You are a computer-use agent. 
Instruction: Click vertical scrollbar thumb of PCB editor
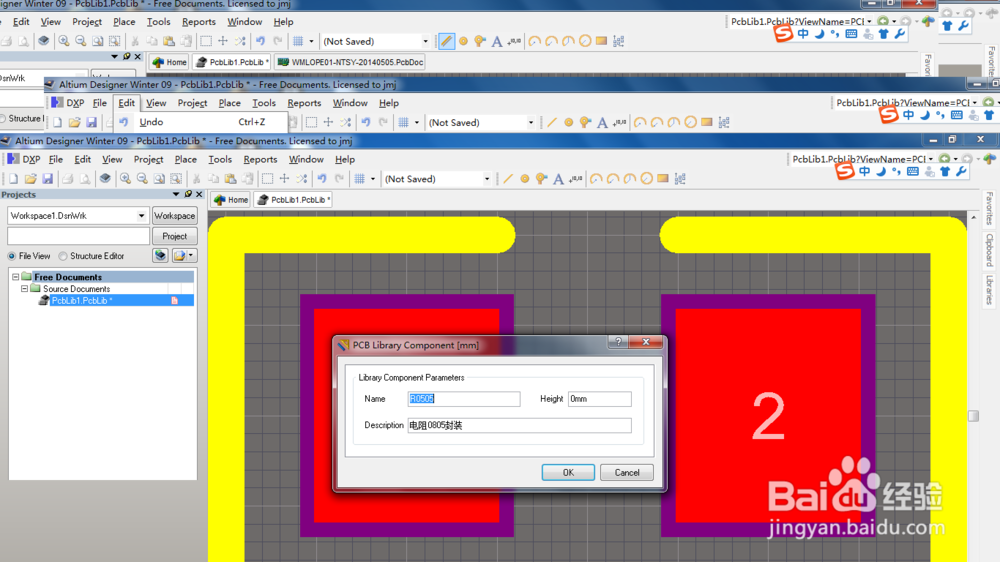point(973,416)
